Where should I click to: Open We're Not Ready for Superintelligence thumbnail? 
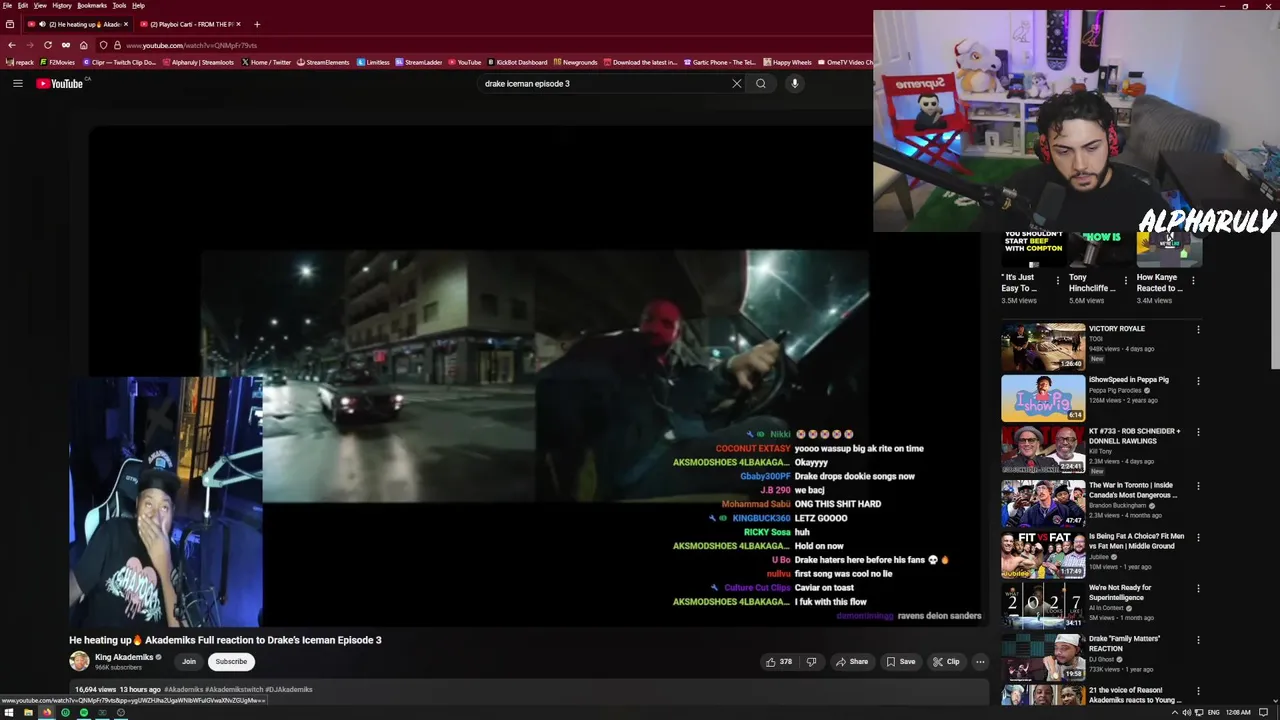click(1043, 606)
